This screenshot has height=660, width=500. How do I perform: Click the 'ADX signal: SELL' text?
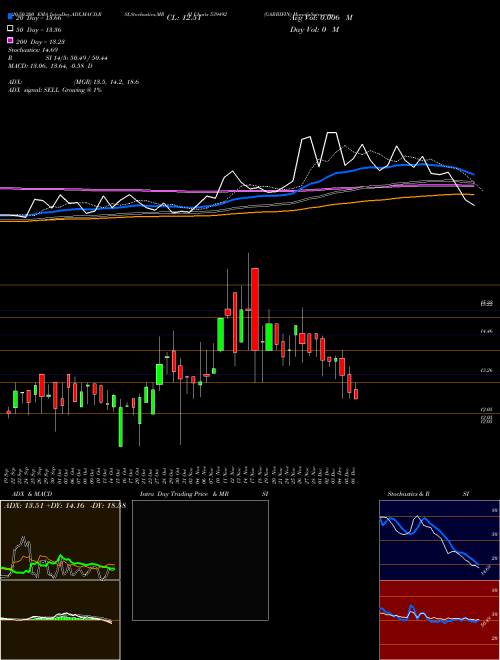click(x=33, y=90)
